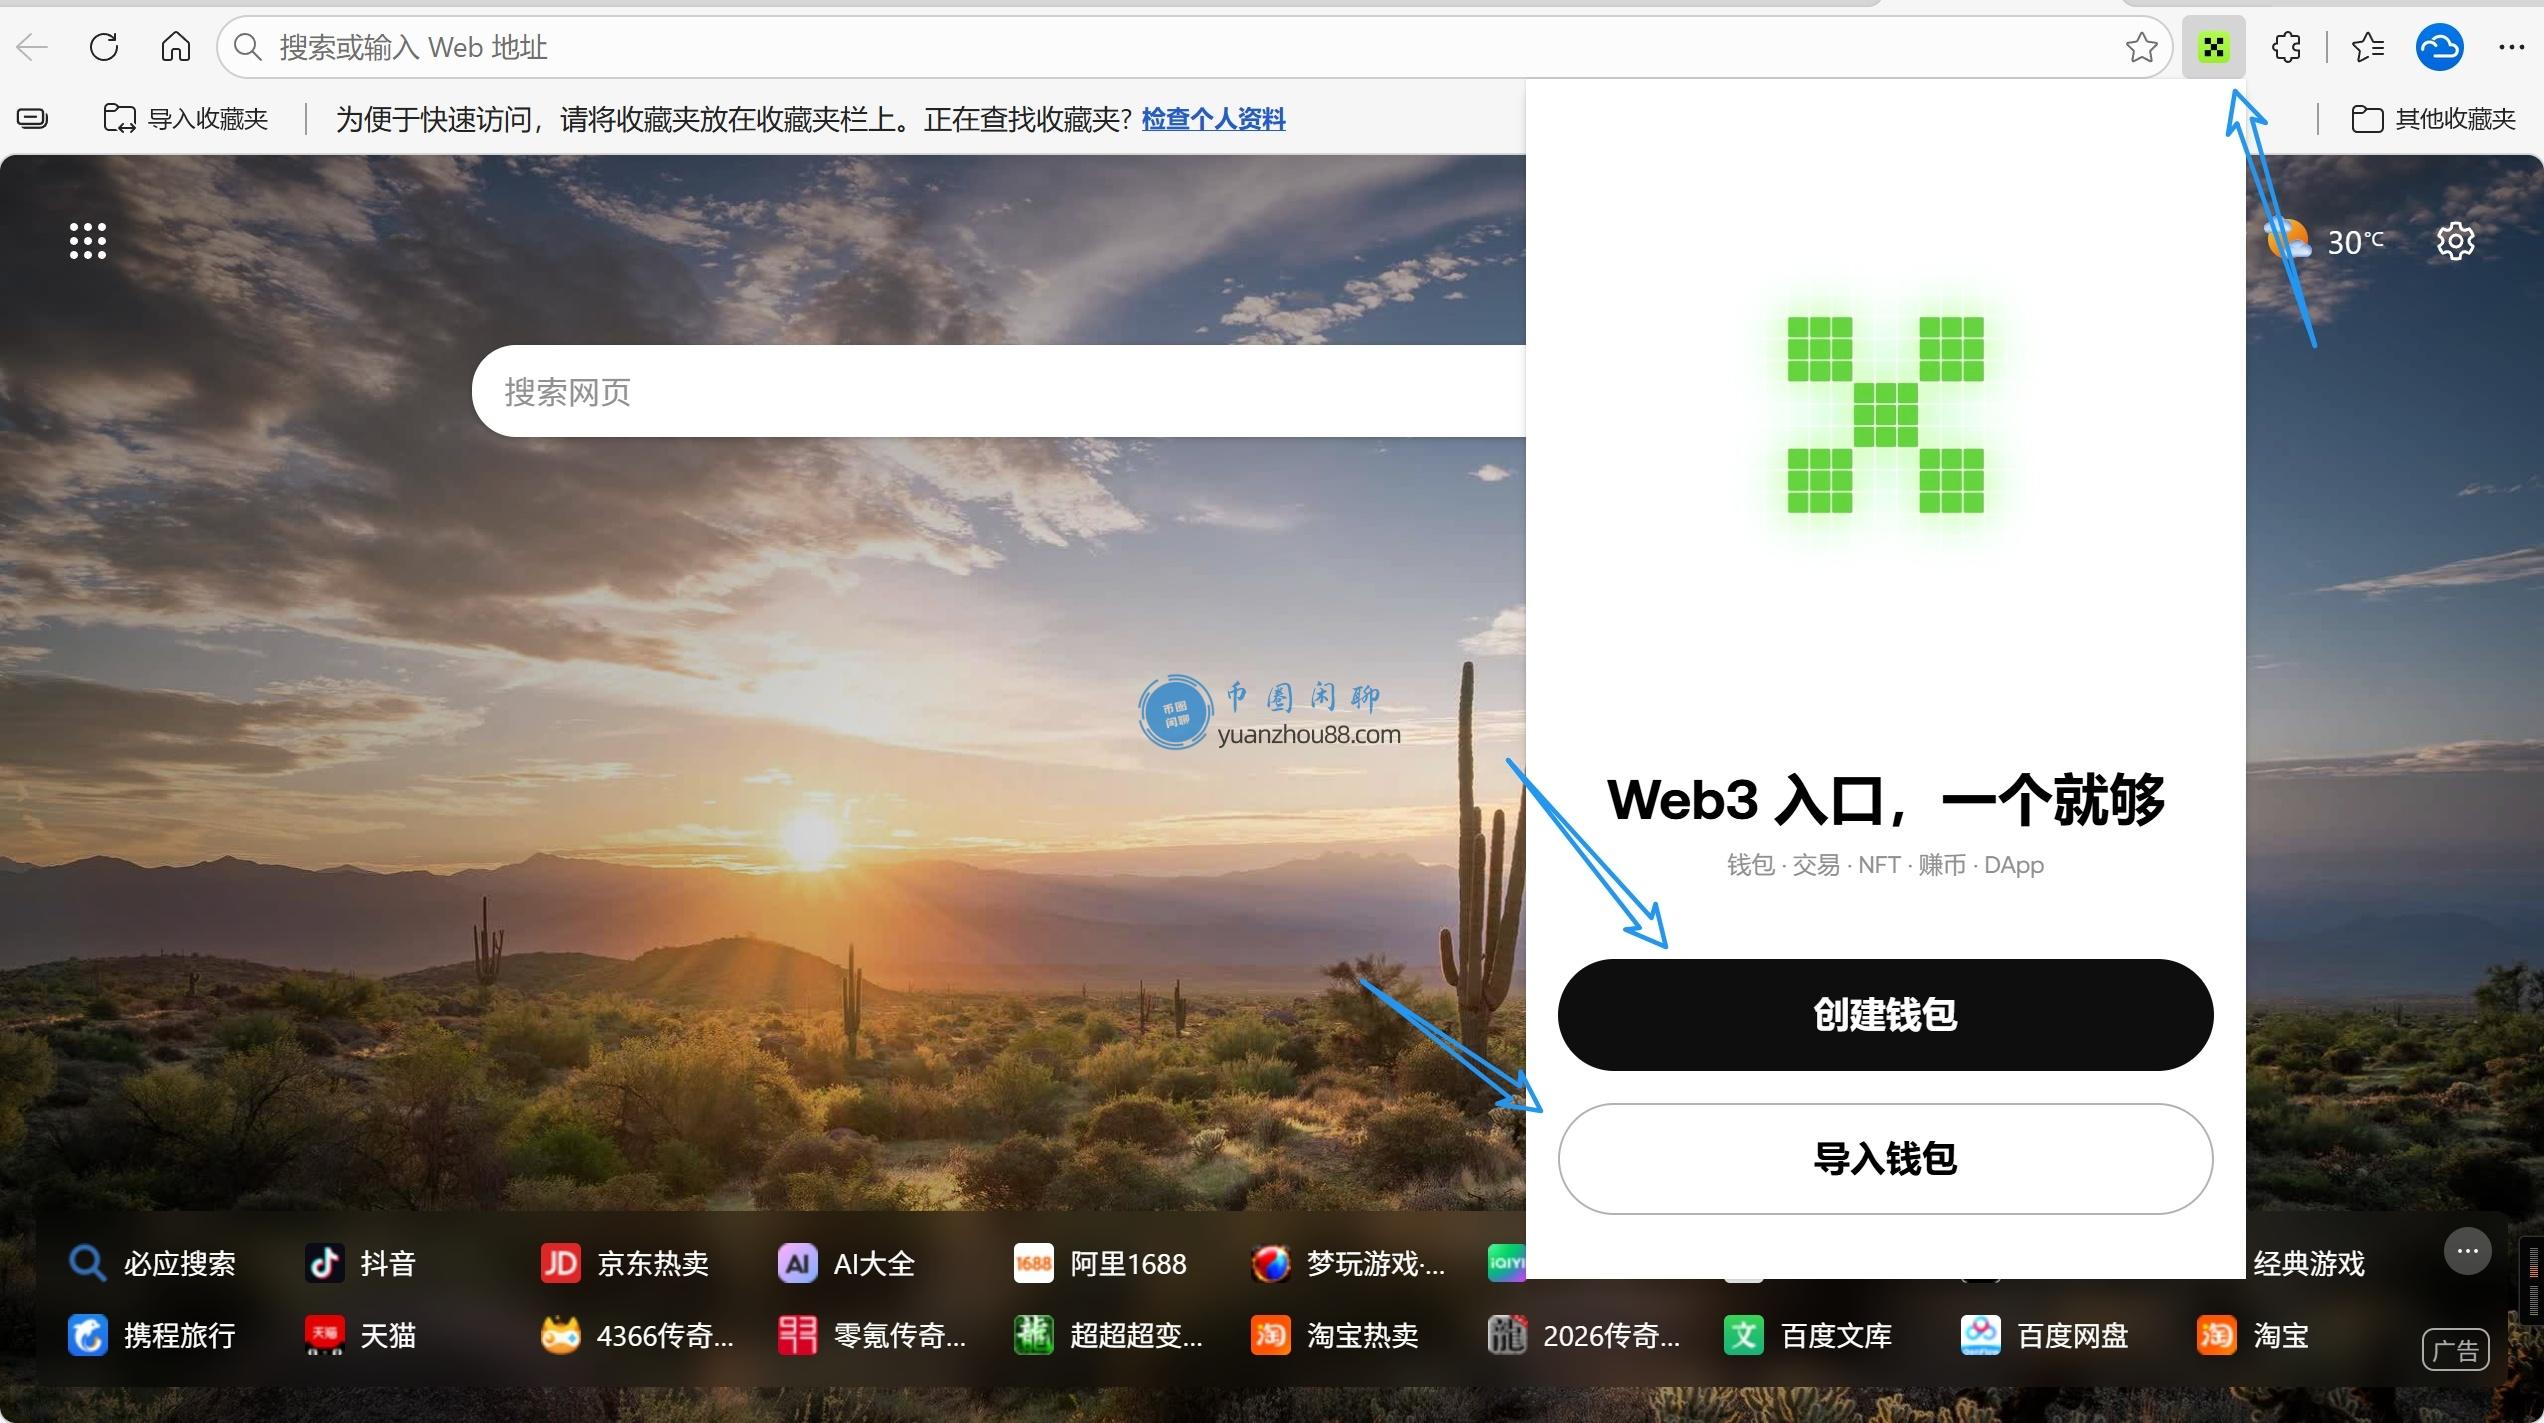The height and width of the screenshot is (1423, 2544).
Task: Refresh the current page
Action: pos(104,47)
